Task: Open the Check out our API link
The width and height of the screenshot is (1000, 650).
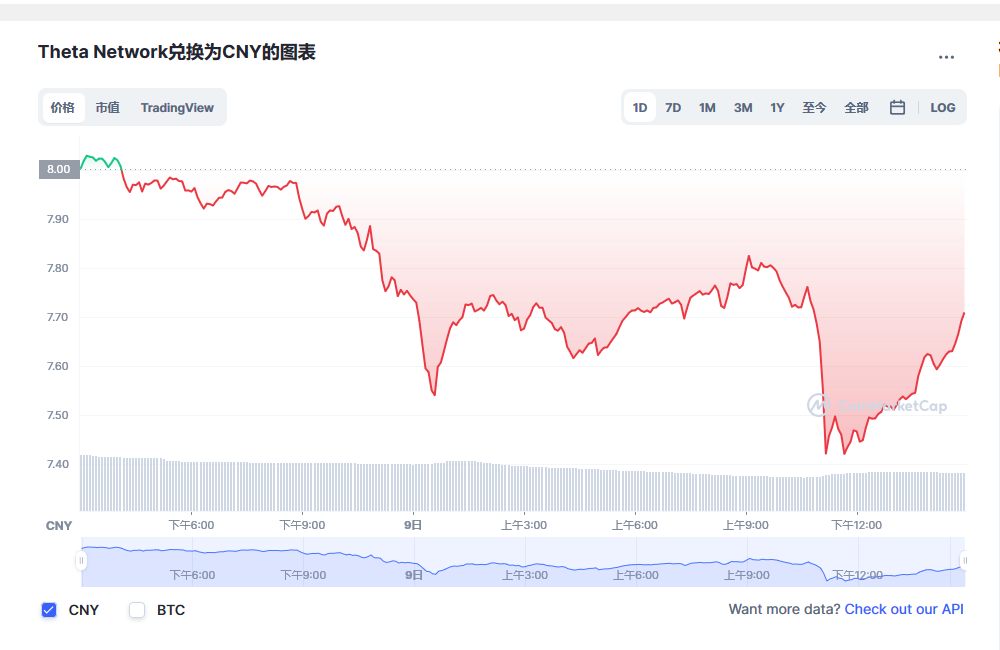Action: coord(904,609)
